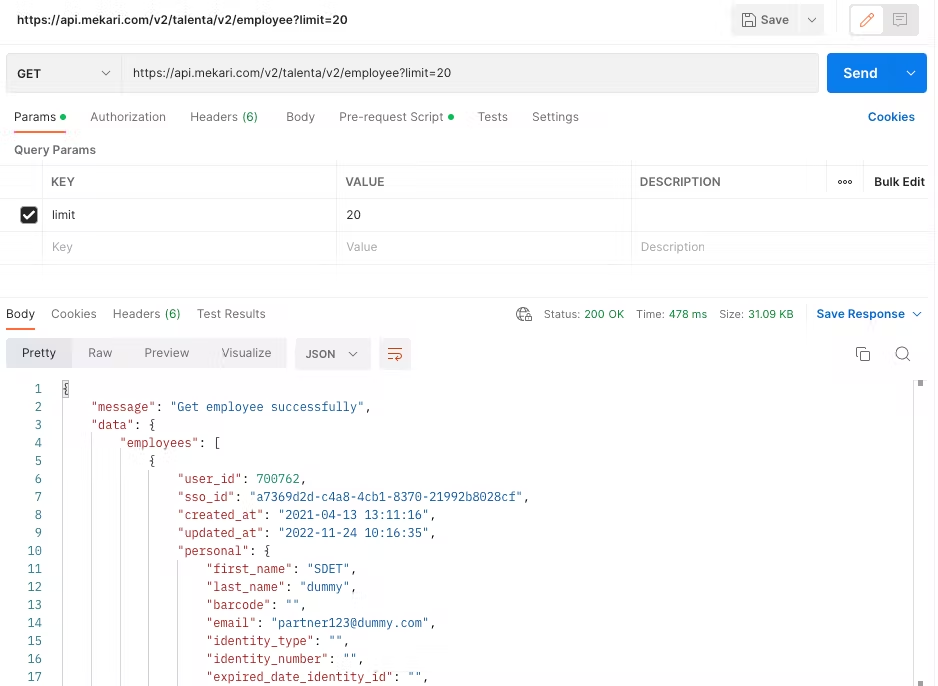Switch to the request Body tab

click(x=300, y=117)
